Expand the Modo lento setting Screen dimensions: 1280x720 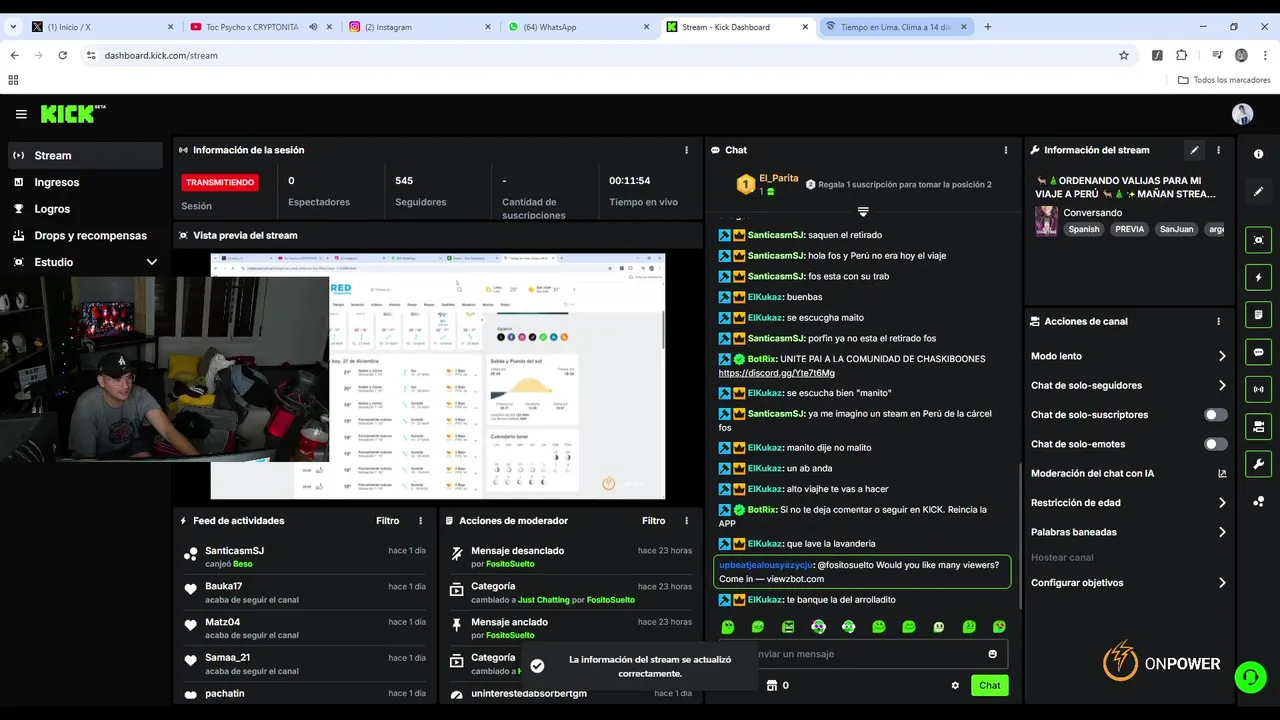(1128, 356)
